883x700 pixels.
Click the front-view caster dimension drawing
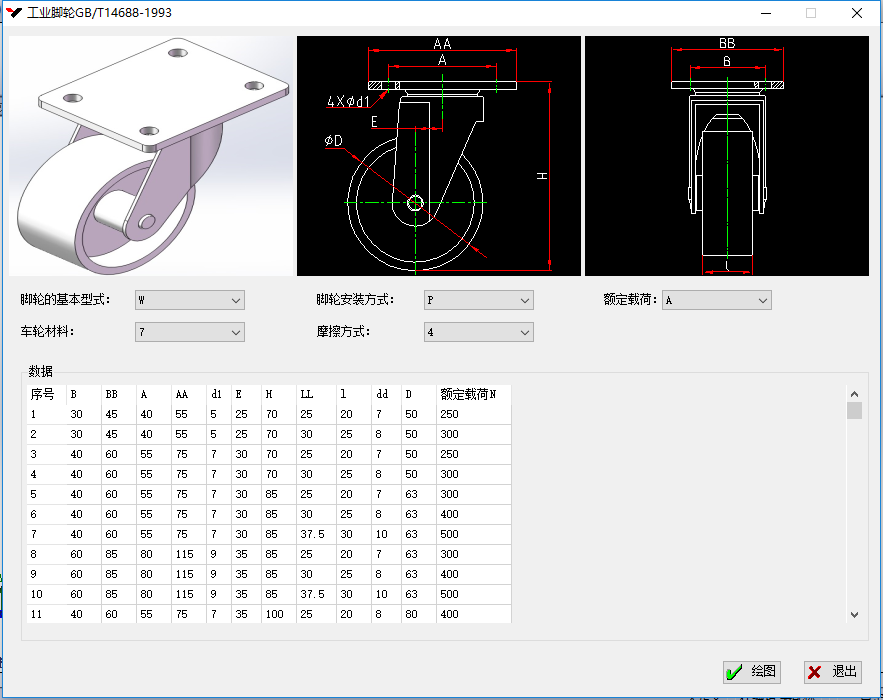coord(726,156)
